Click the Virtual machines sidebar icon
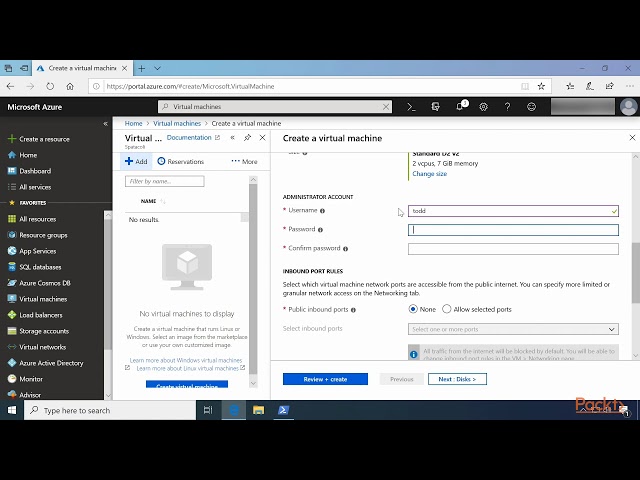The height and width of the screenshot is (480, 640). 12,299
